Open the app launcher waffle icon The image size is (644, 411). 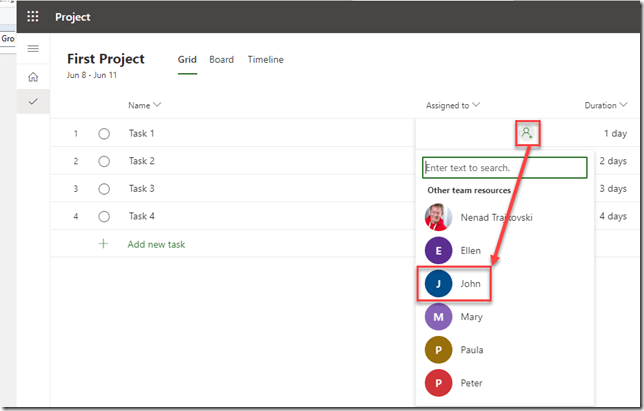tap(32, 17)
